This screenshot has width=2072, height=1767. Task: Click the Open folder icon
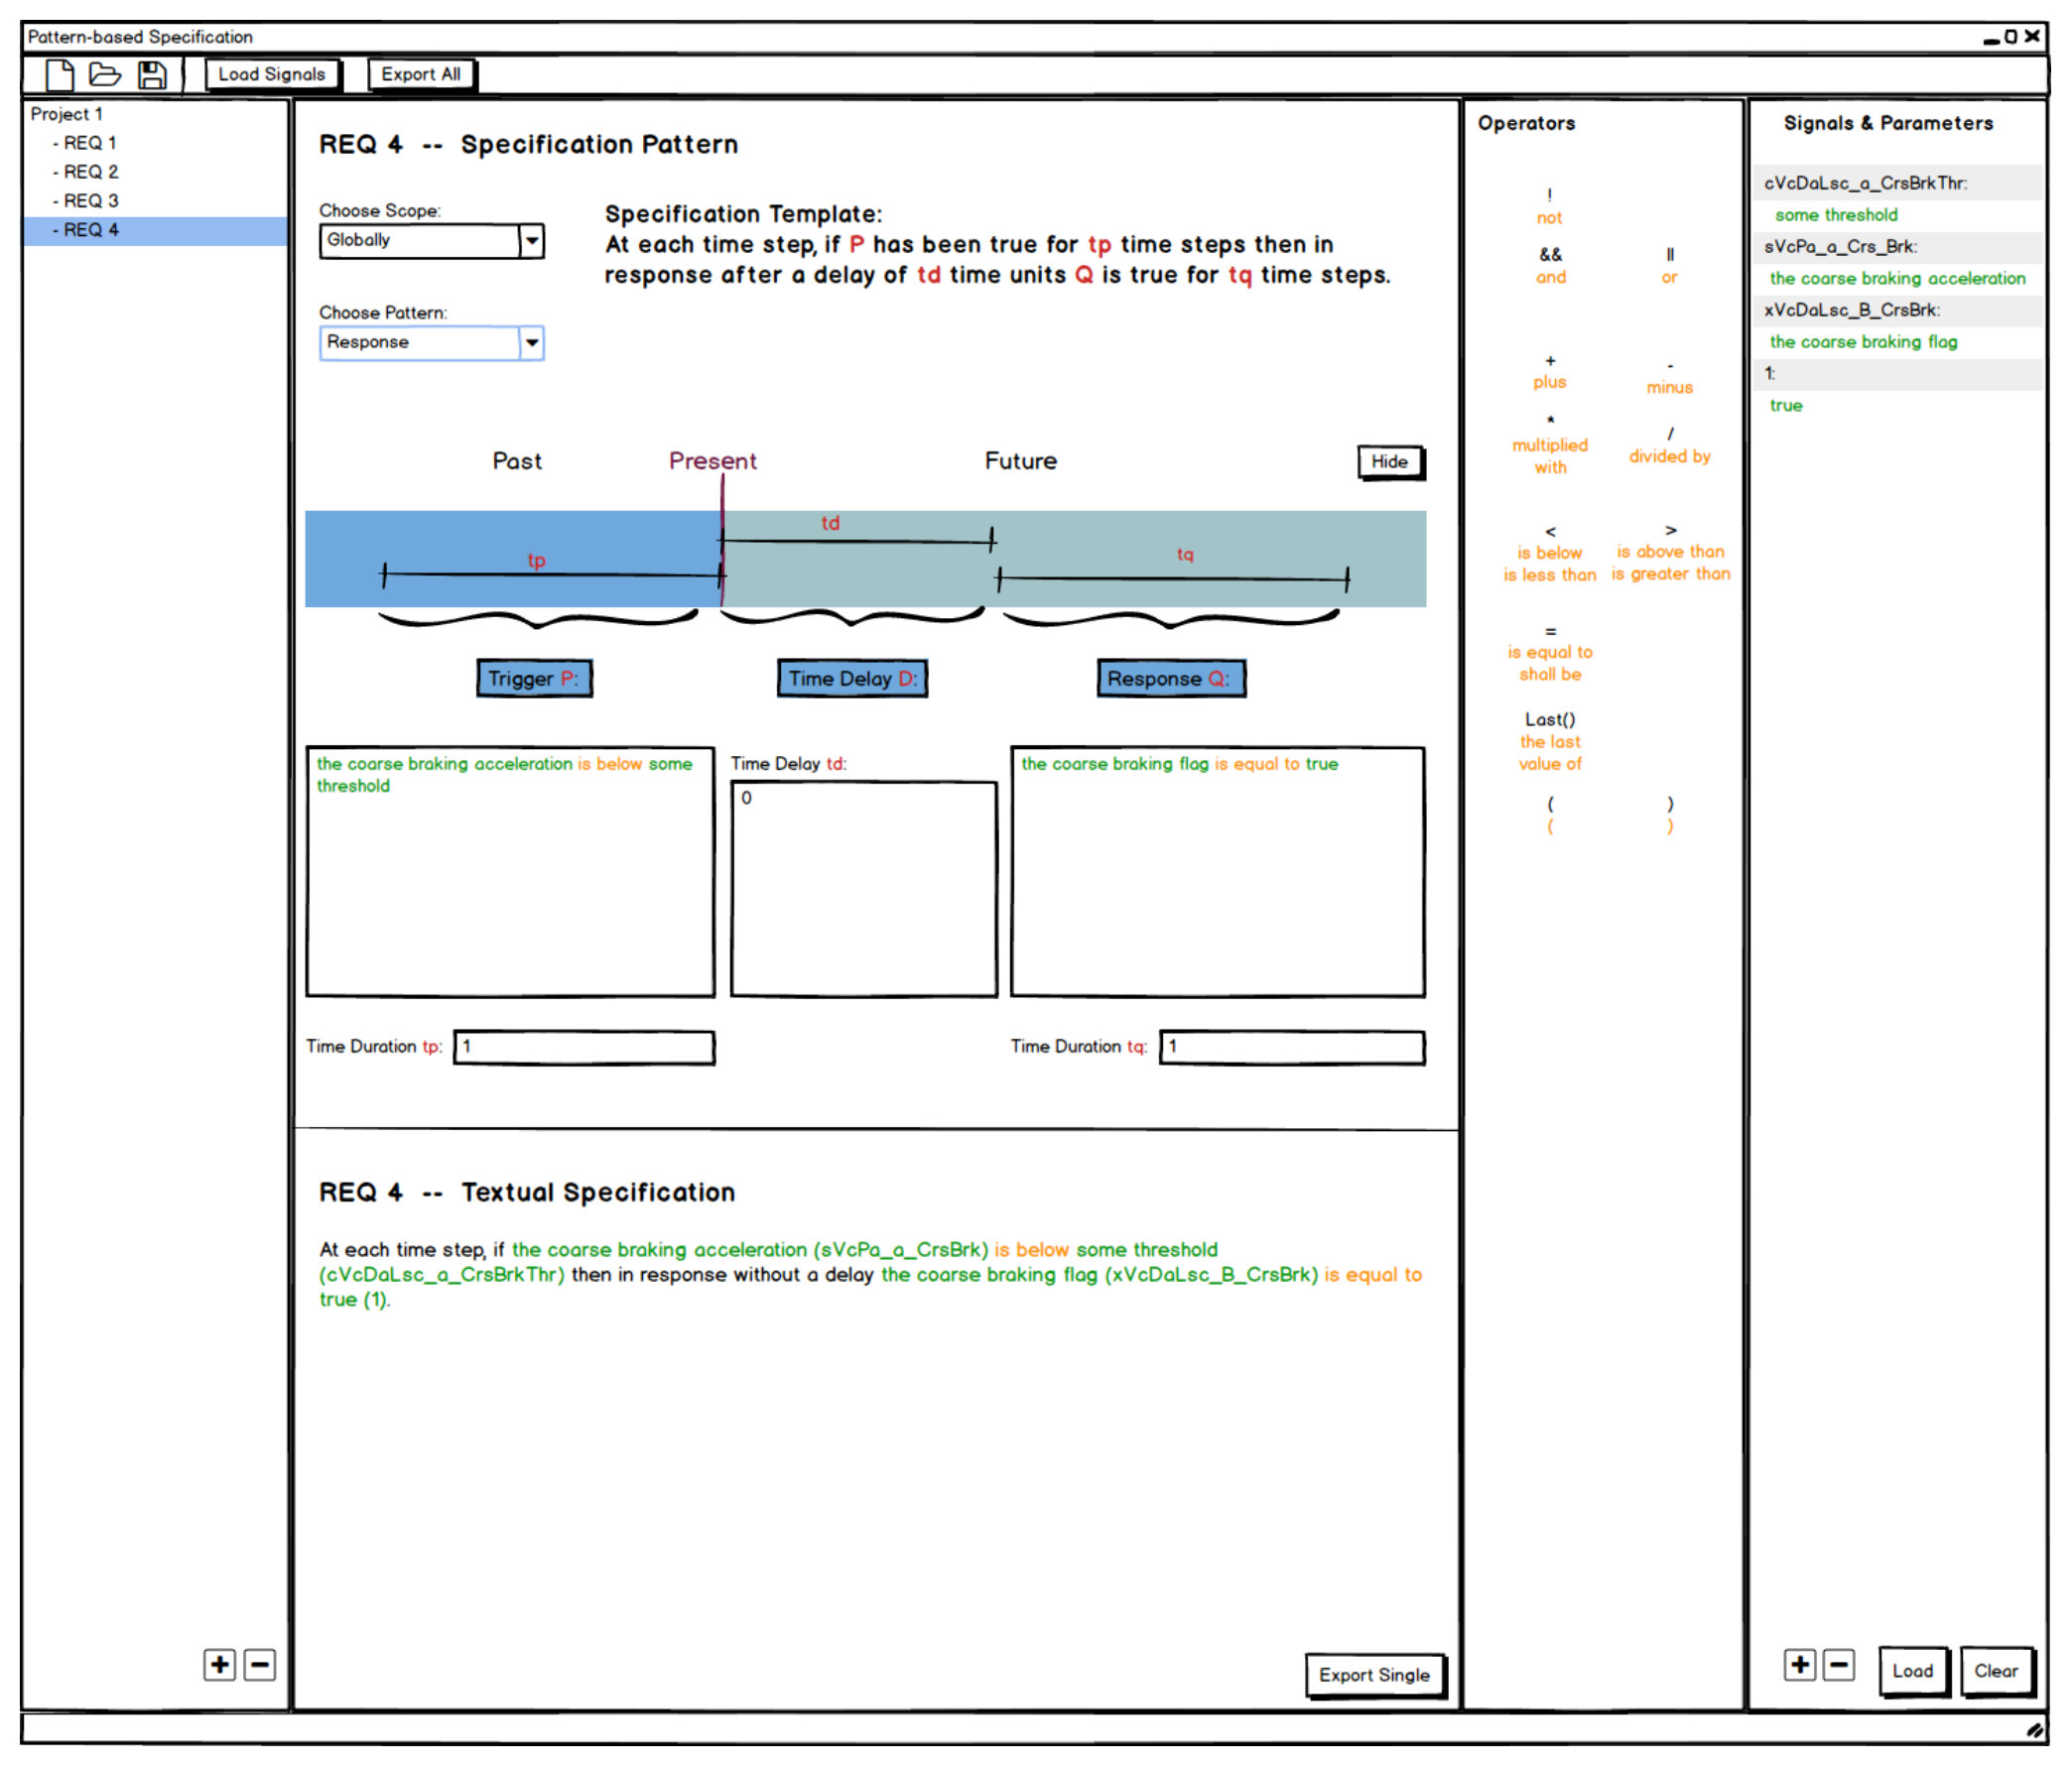[x=104, y=75]
